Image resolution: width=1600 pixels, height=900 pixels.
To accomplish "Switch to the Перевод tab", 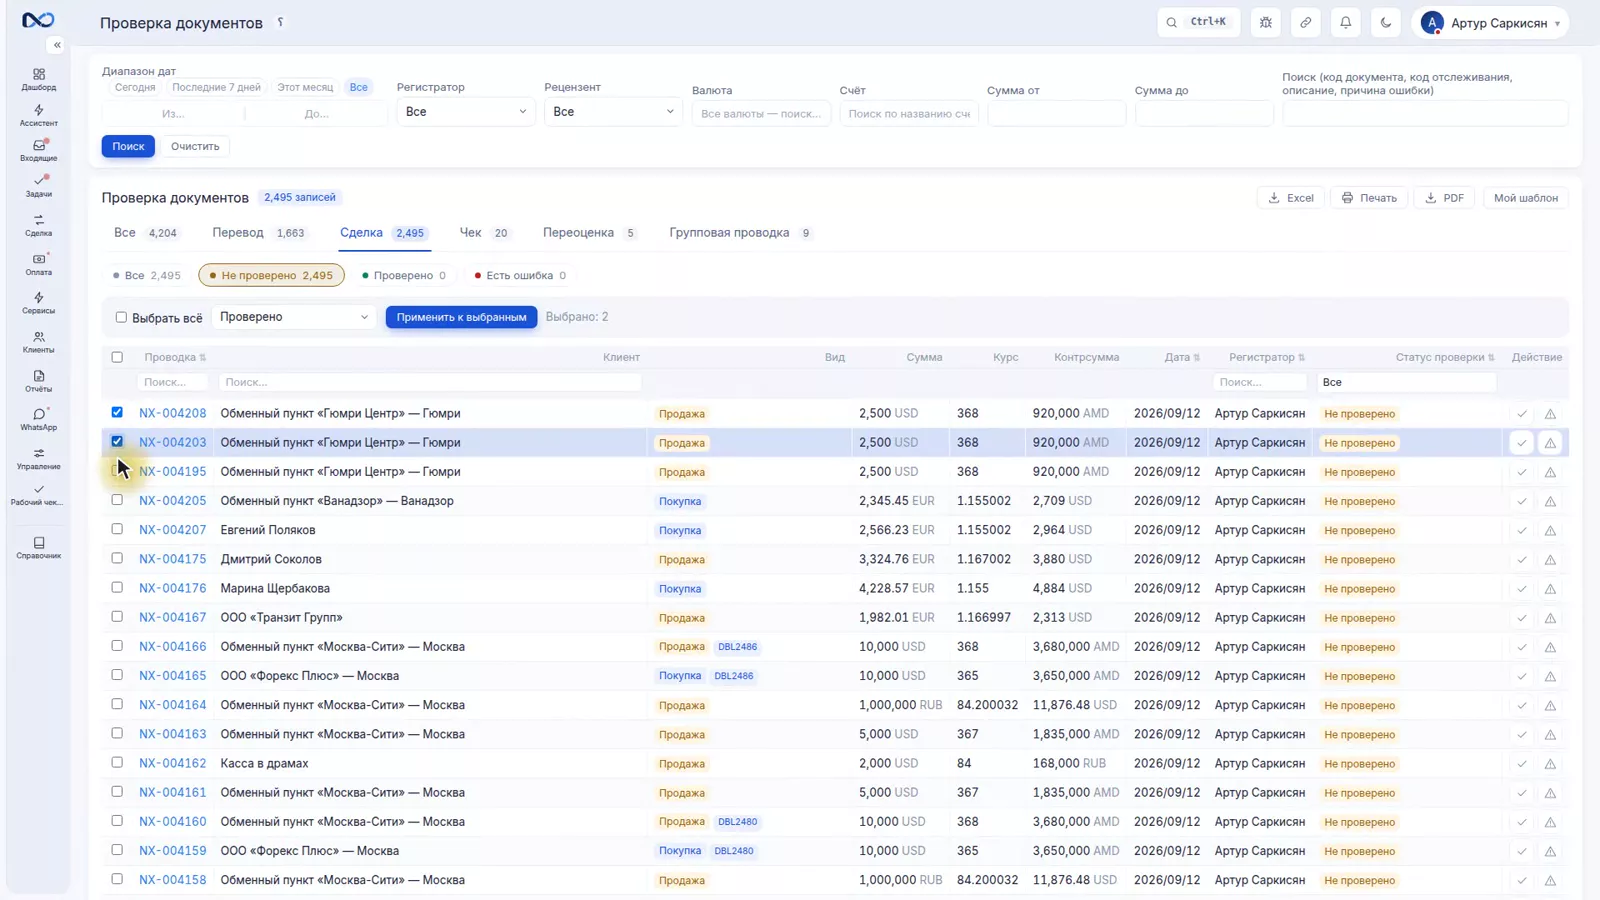I will coord(258,233).
